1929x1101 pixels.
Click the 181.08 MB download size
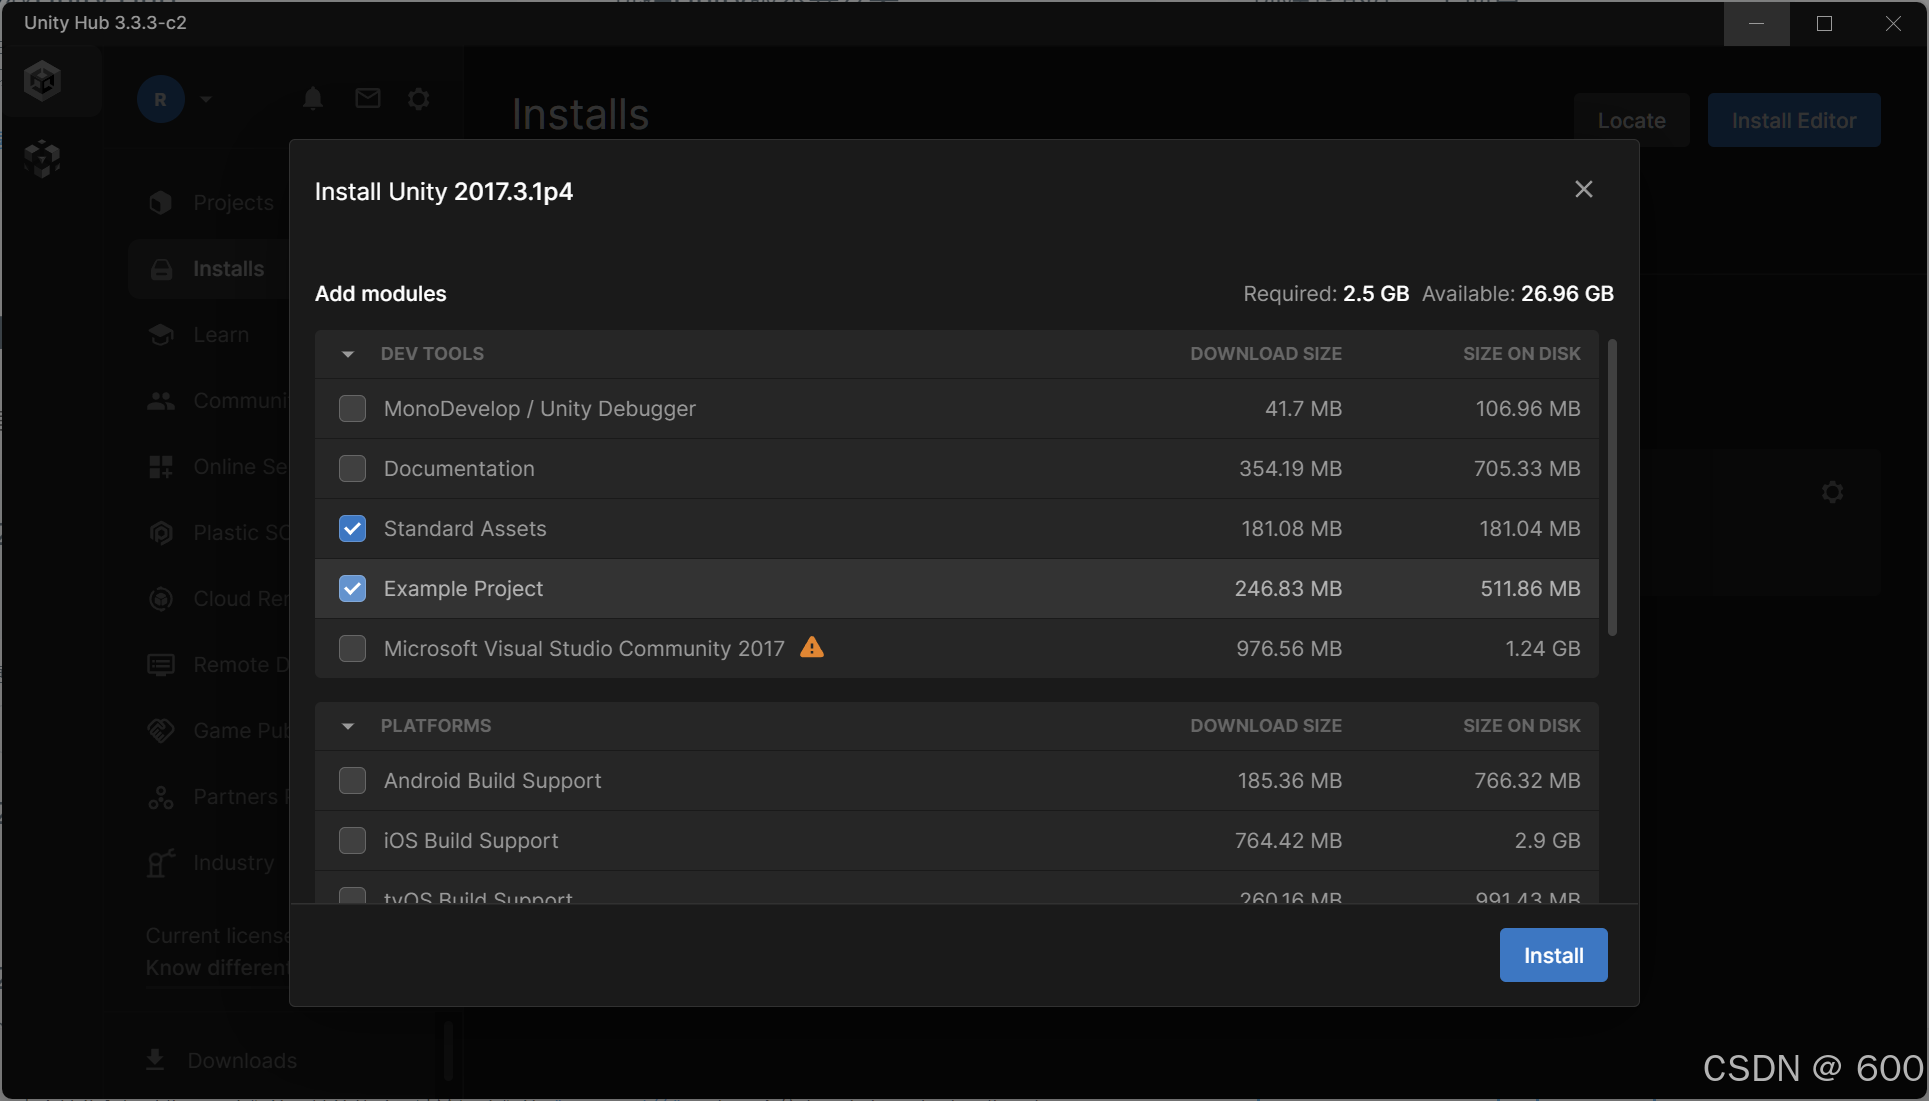click(x=1291, y=528)
